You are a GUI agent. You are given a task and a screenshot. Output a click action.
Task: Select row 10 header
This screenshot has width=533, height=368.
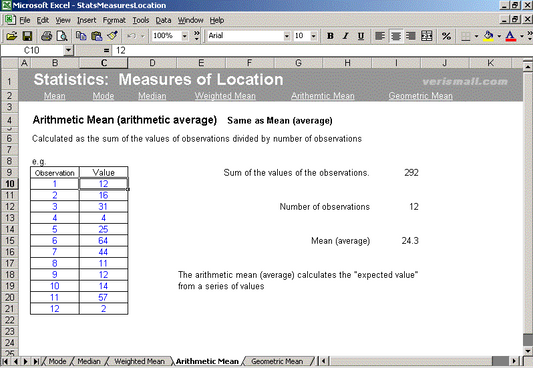[10, 184]
